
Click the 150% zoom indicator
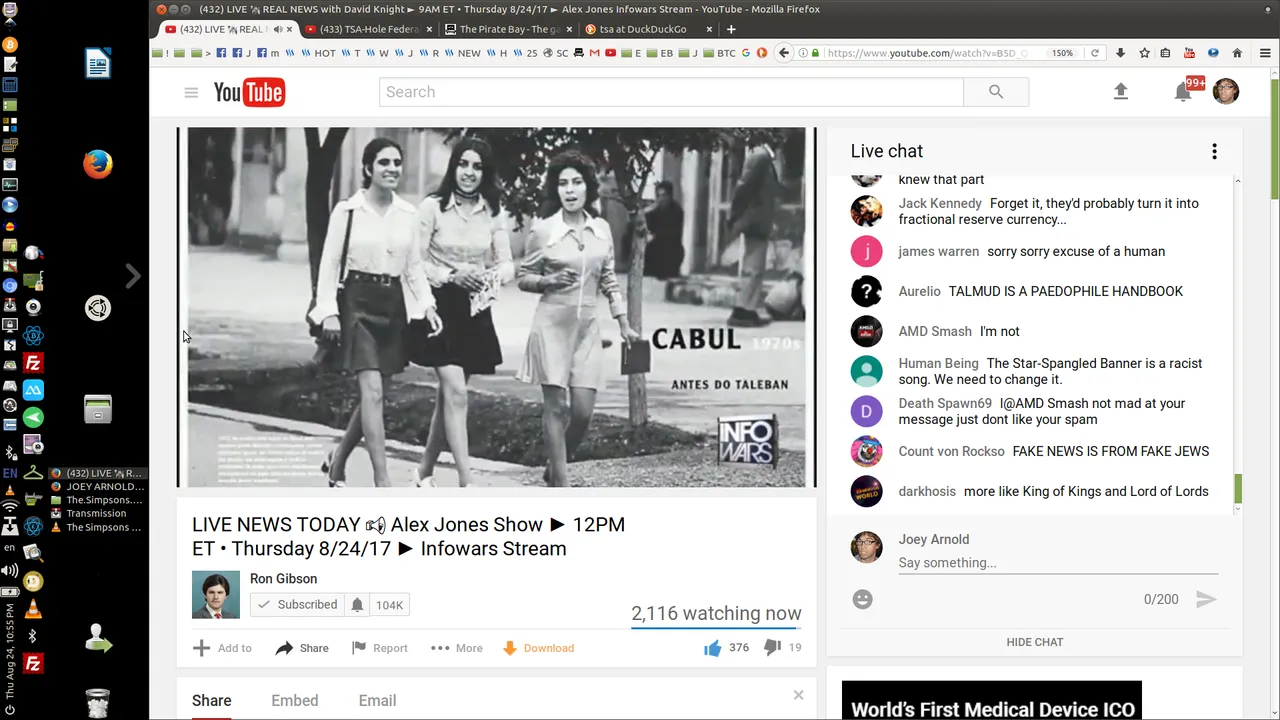[x=1062, y=53]
